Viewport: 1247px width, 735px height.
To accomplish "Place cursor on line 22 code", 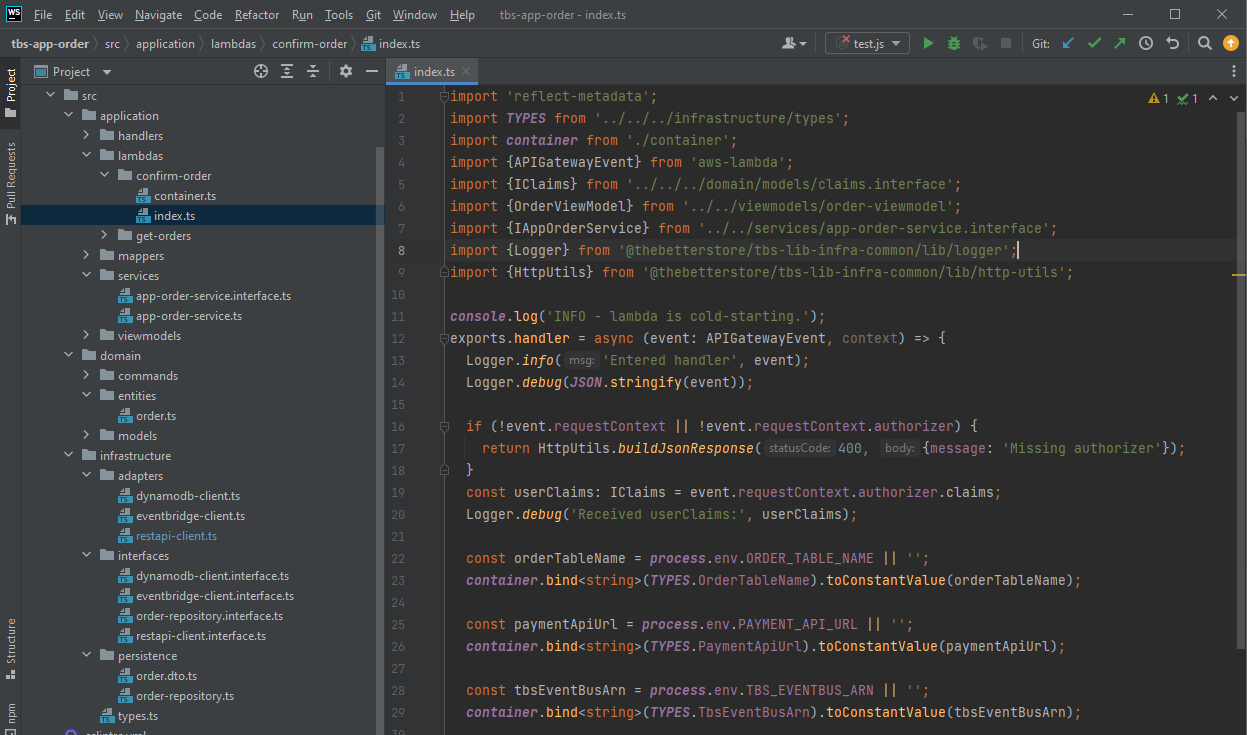I will click(697, 558).
